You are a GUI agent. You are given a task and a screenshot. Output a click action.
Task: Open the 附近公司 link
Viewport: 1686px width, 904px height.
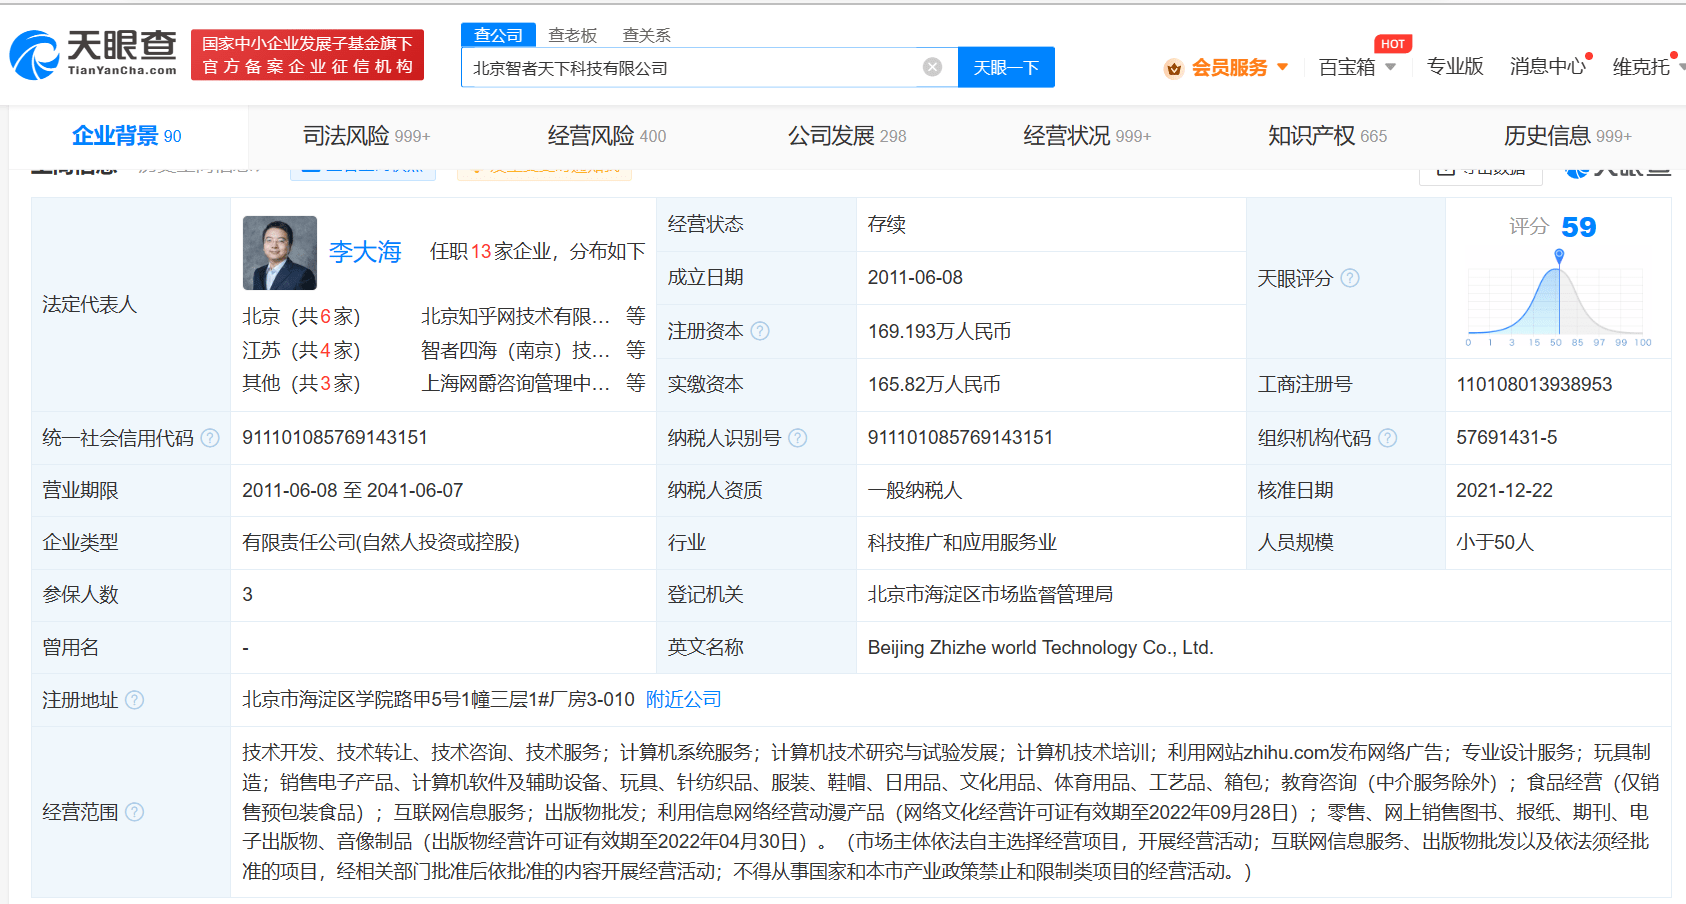point(683,699)
